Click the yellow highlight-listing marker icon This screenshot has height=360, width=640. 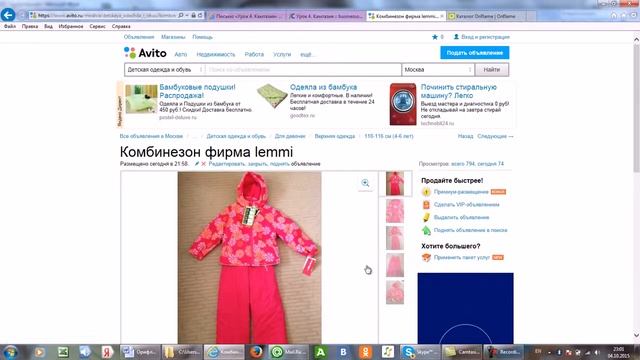(426, 217)
